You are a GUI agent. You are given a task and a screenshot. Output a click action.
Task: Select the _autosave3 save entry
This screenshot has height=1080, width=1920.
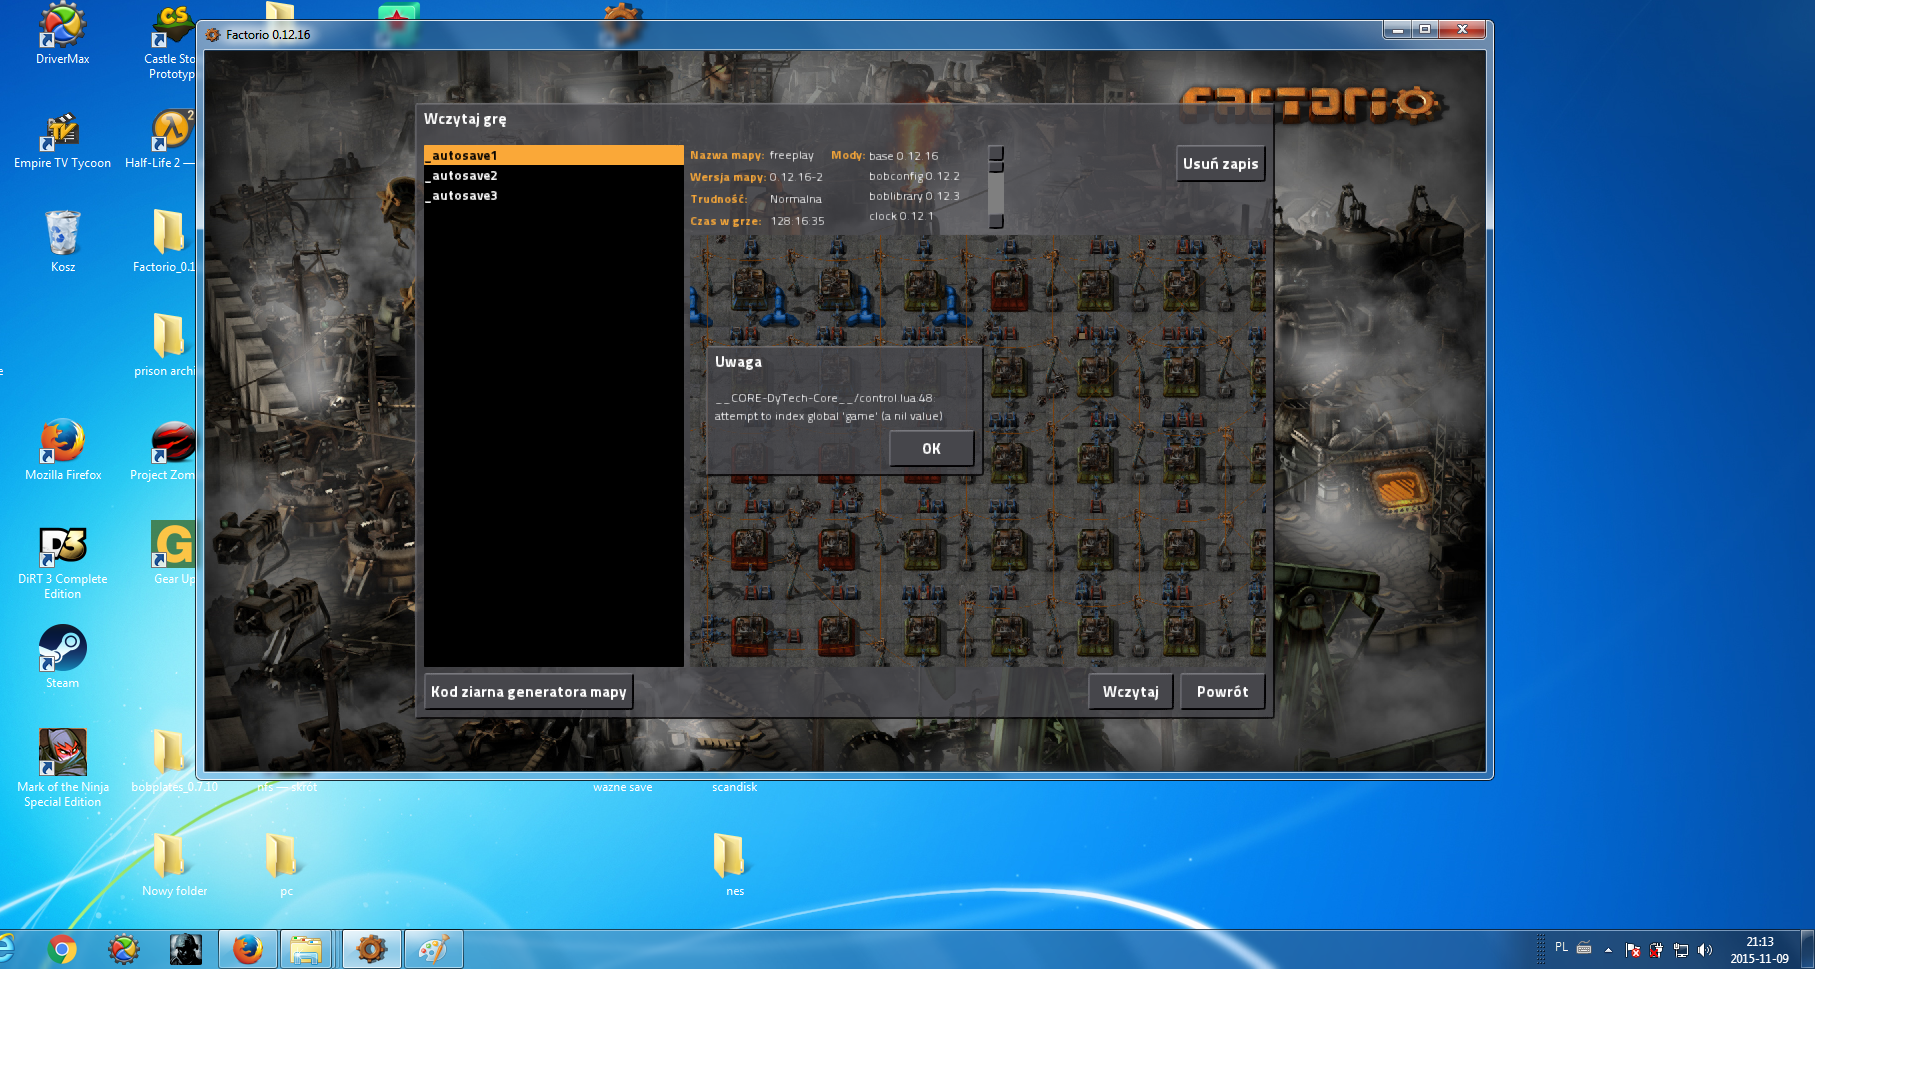point(553,195)
